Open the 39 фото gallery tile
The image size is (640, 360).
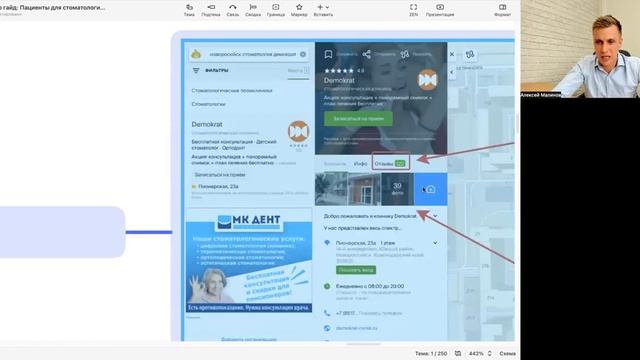398,189
